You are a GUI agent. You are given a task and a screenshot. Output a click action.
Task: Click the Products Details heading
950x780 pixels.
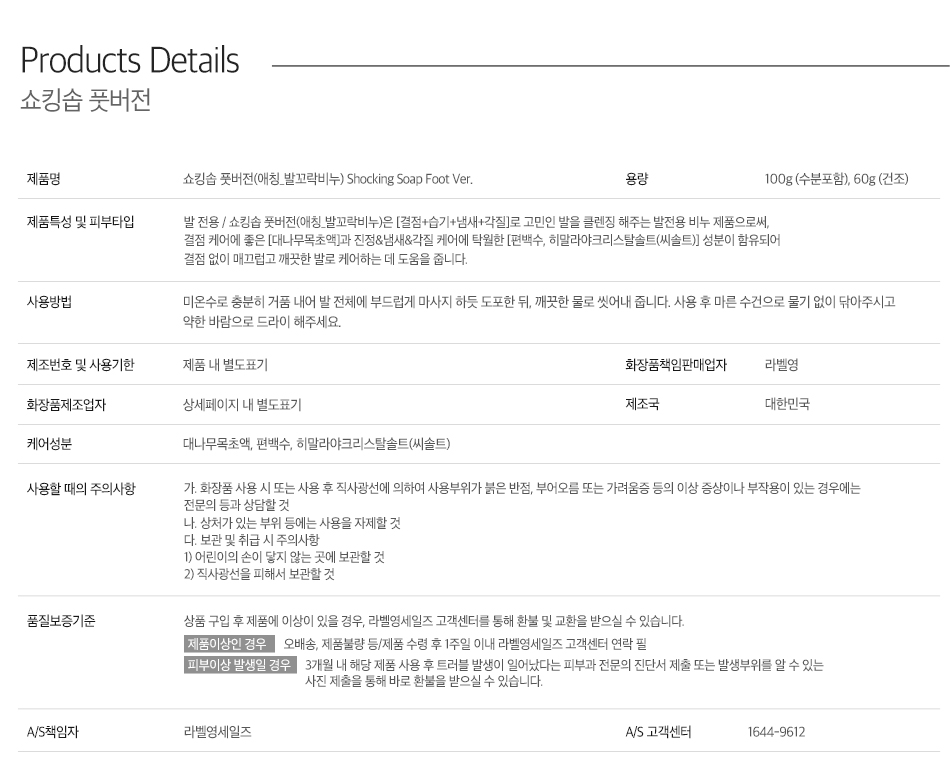130,61
